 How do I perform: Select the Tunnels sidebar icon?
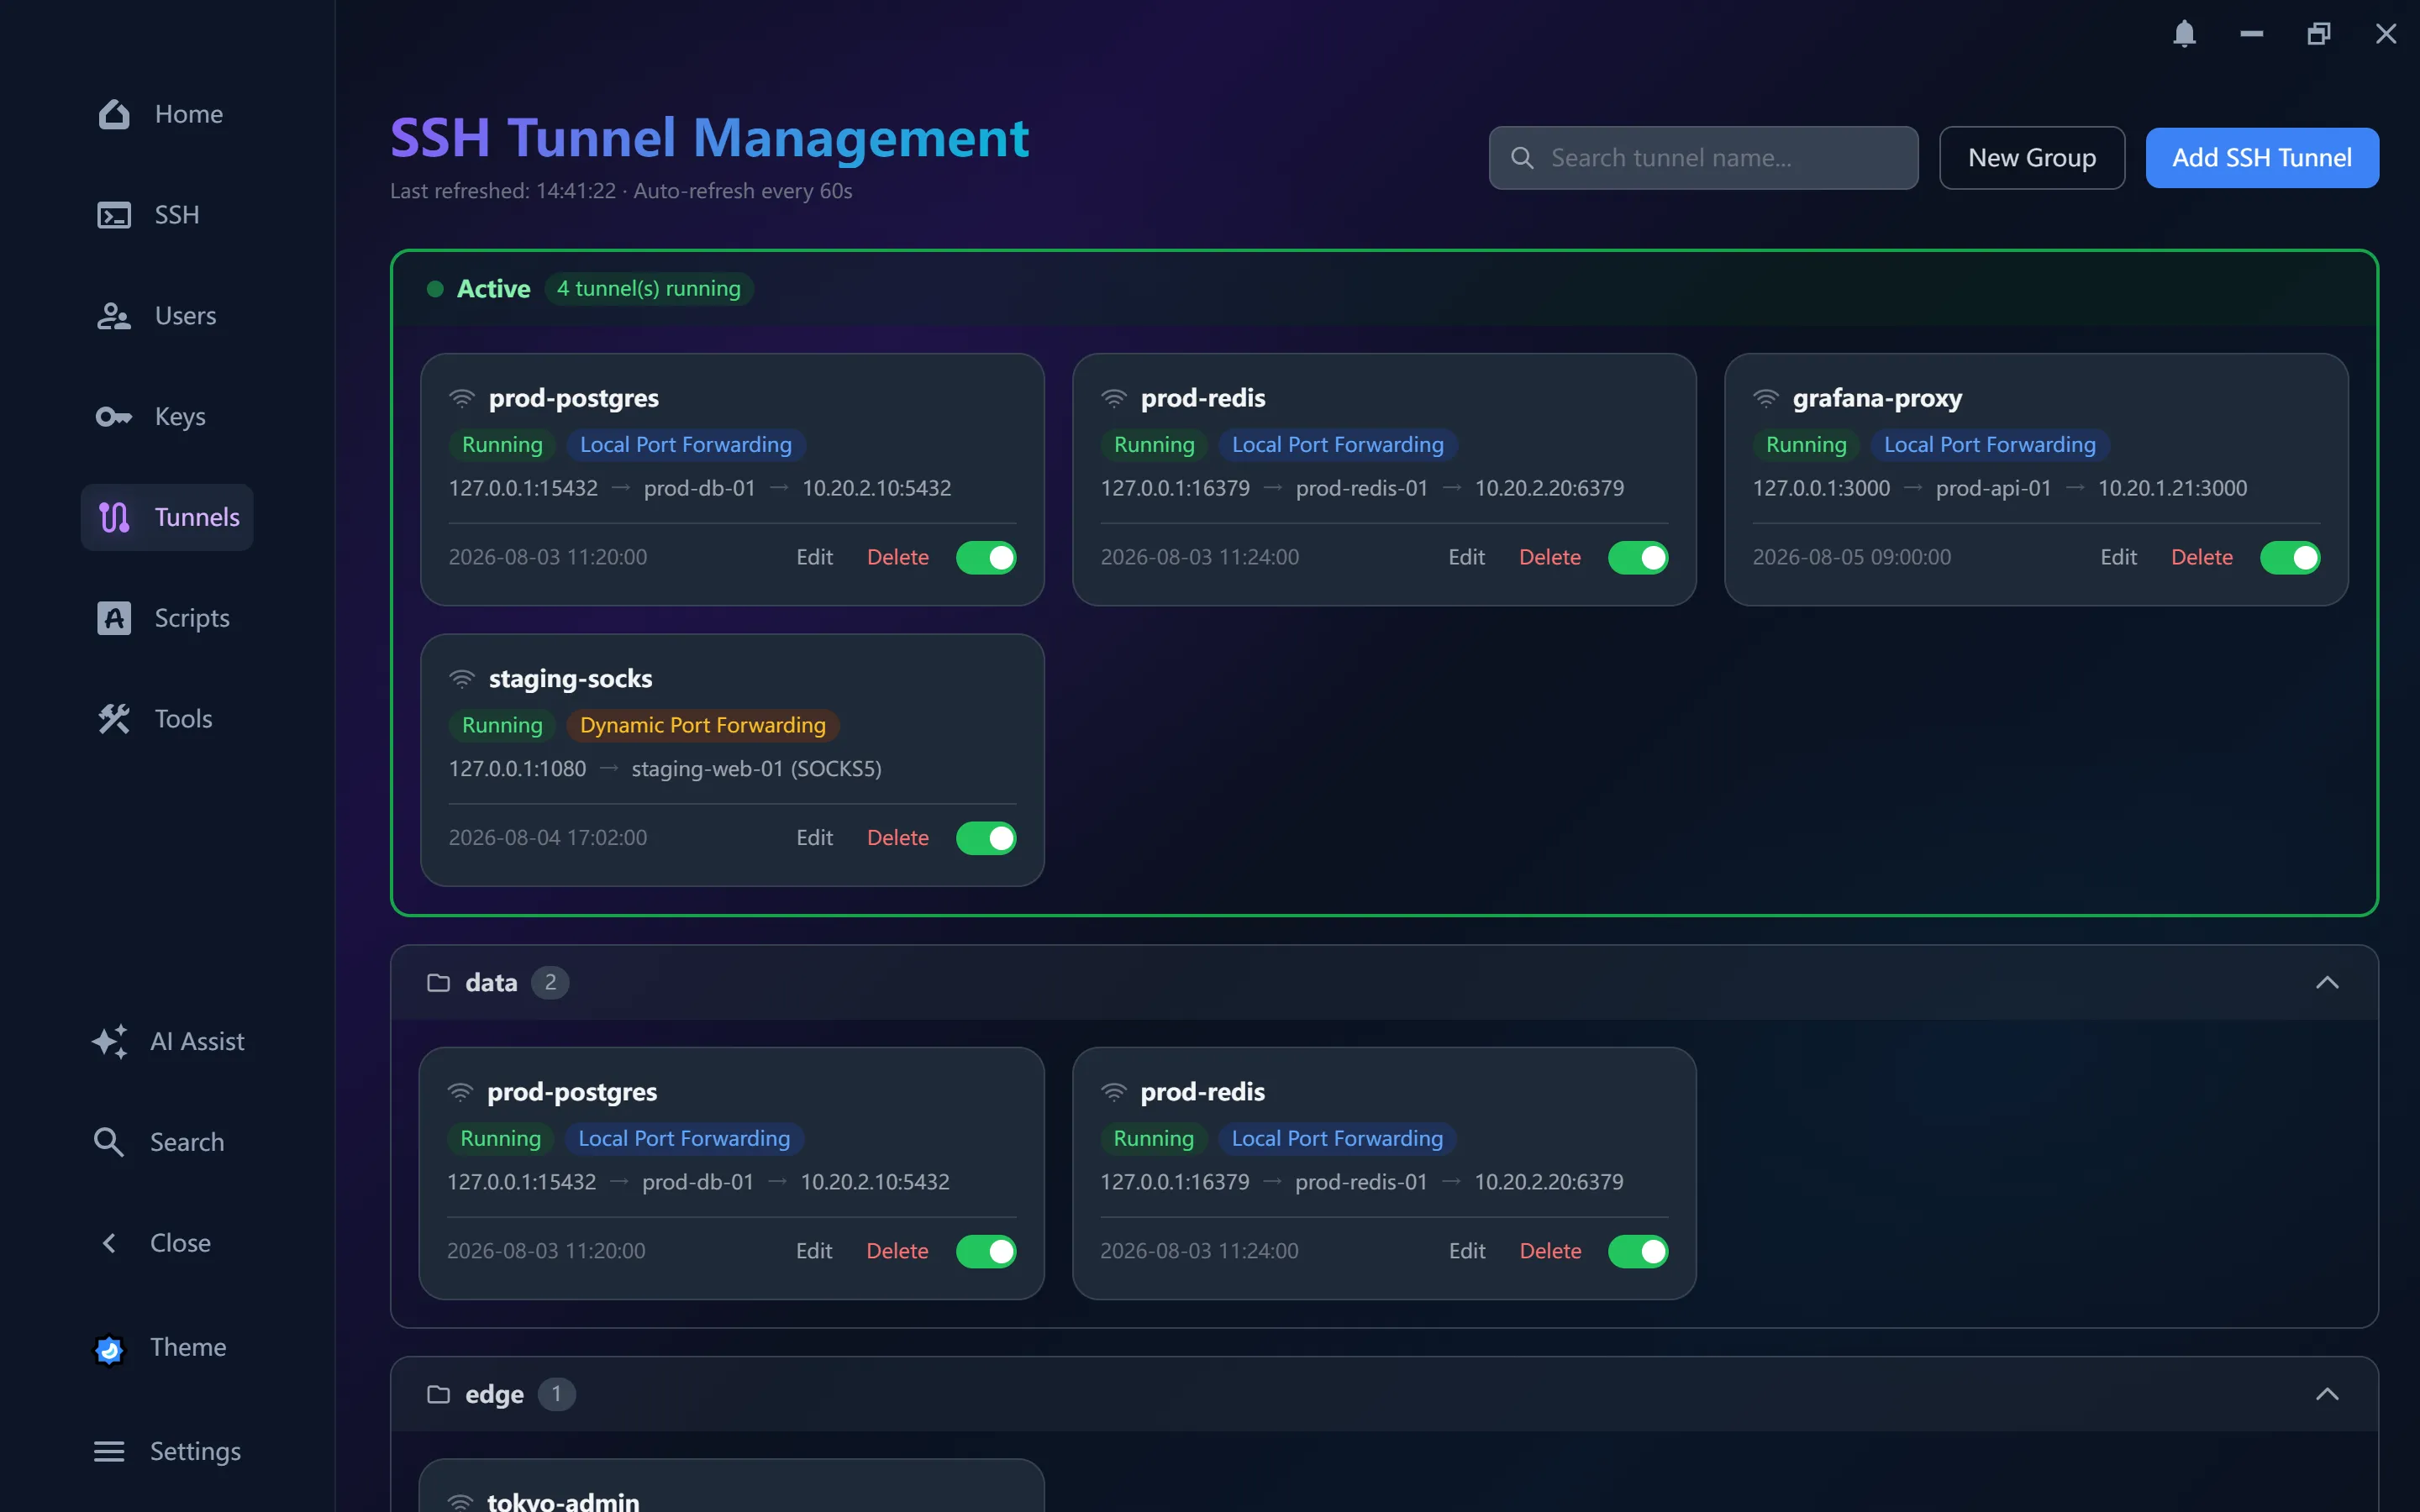114,517
